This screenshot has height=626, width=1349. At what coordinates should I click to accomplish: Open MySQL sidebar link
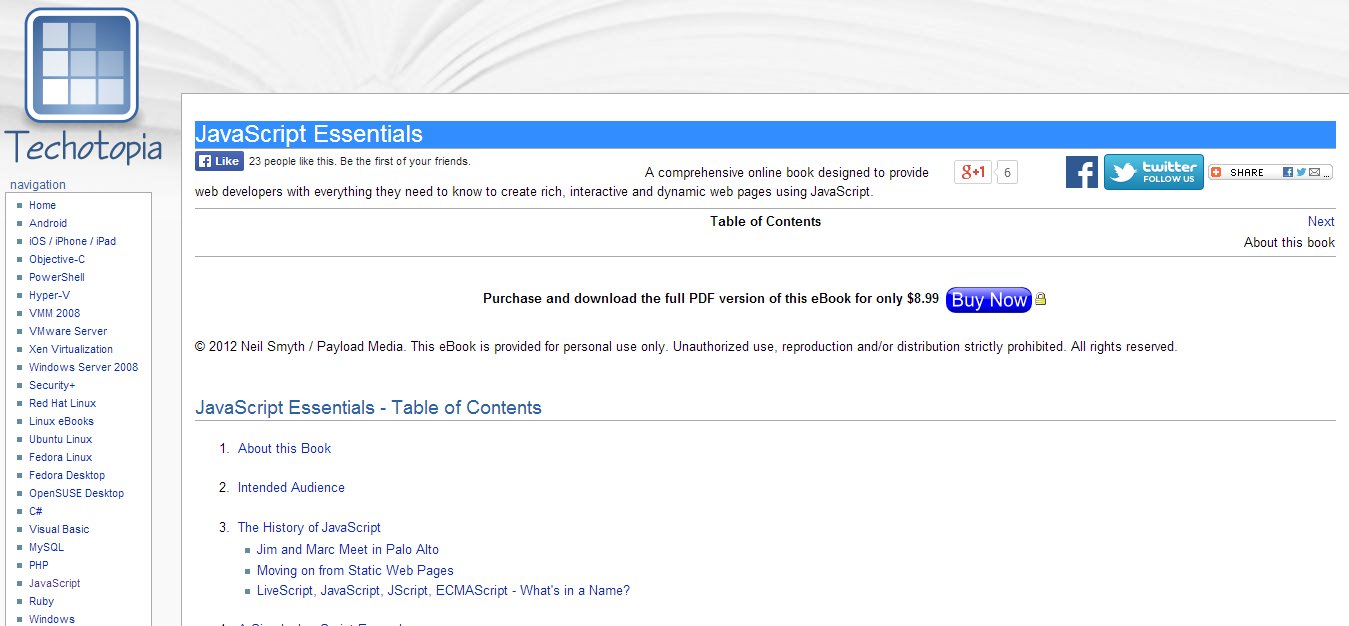point(46,548)
